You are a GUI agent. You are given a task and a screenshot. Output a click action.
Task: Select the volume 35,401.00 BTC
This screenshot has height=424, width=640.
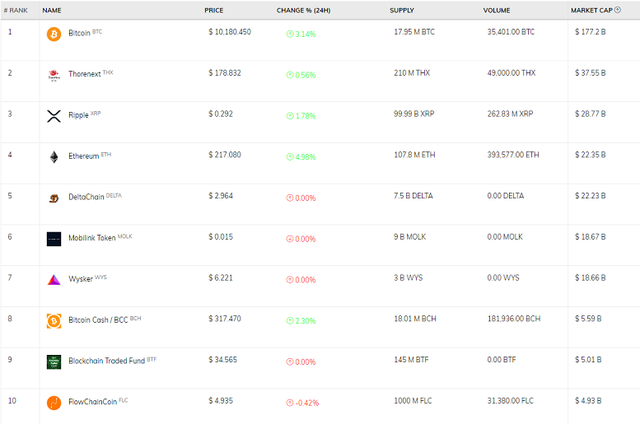pyautogui.click(x=511, y=32)
